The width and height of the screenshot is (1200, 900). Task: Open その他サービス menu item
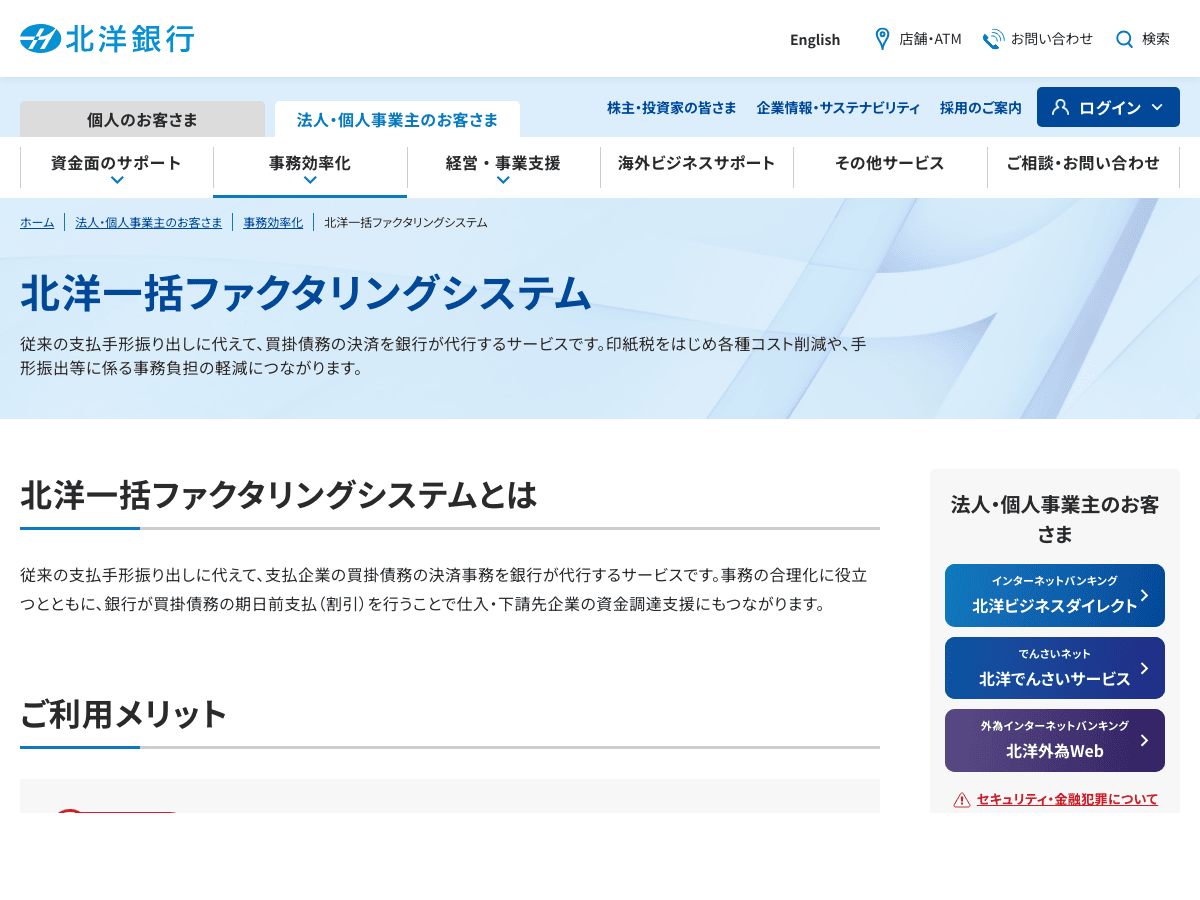point(890,163)
